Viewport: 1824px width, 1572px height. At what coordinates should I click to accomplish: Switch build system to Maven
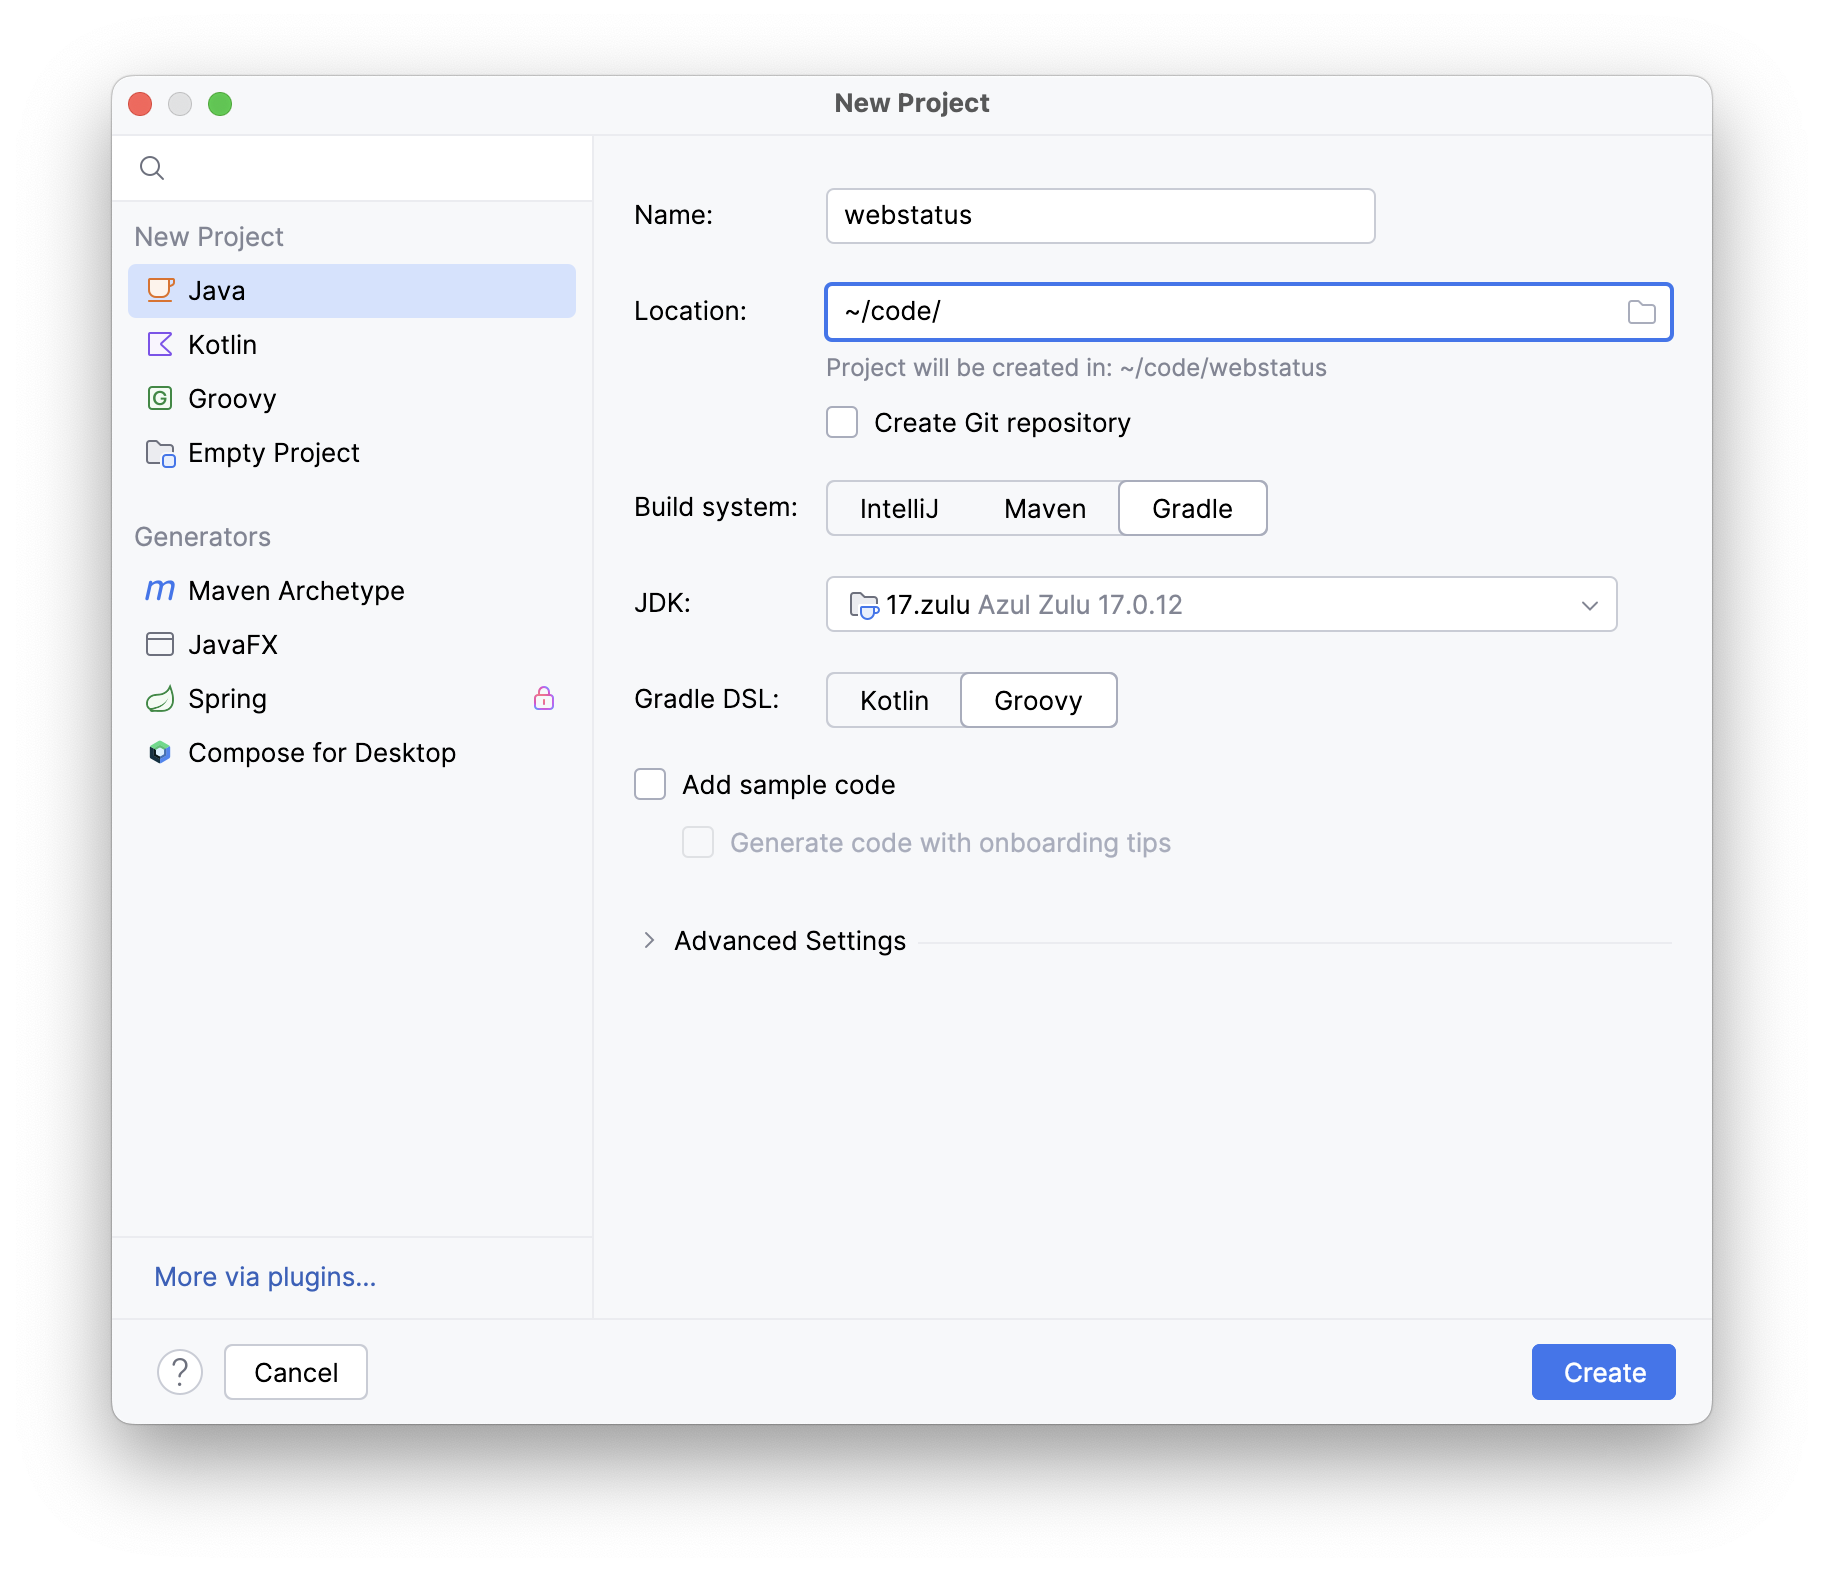[x=1045, y=508]
